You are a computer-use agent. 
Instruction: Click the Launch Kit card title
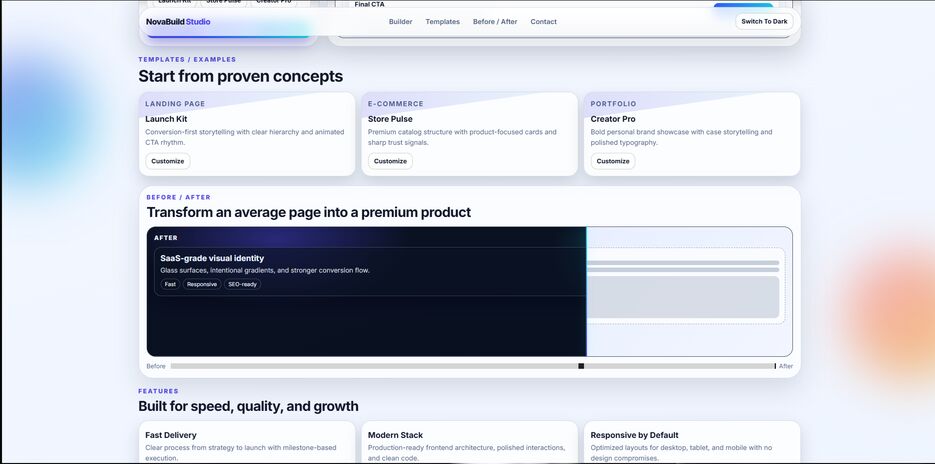(166, 119)
